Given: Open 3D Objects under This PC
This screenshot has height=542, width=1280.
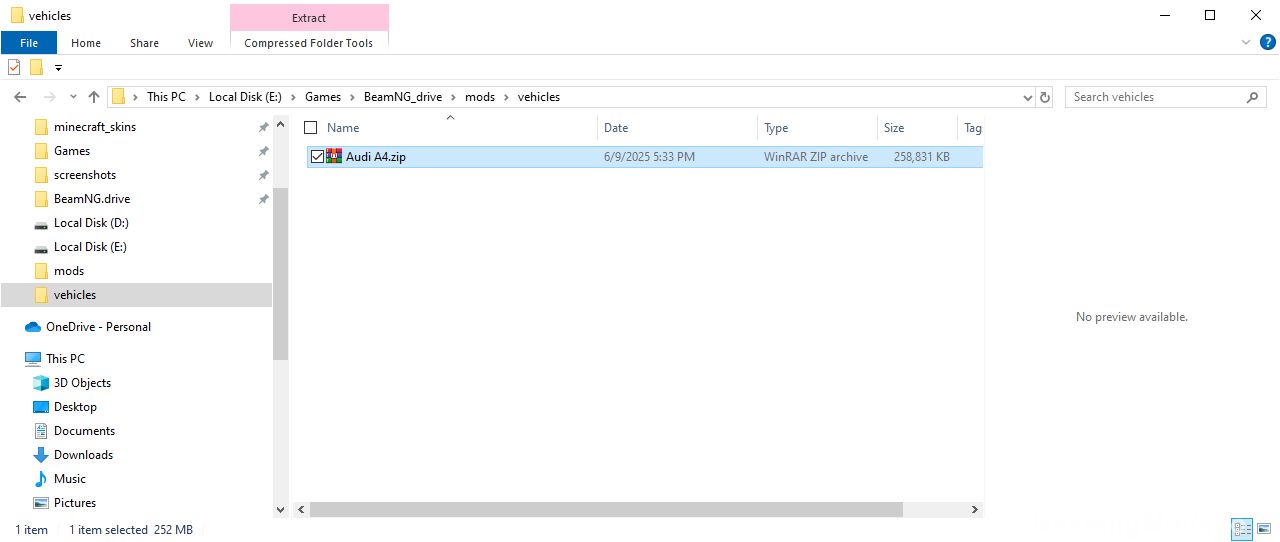Looking at the screenshot, I should tap(82, 383).
